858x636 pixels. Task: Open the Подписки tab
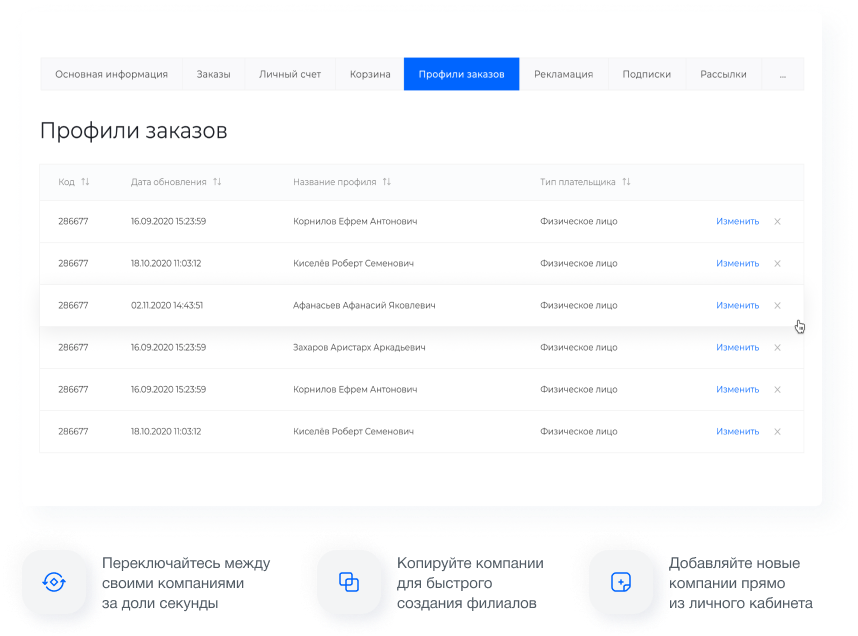click(646, 74)
